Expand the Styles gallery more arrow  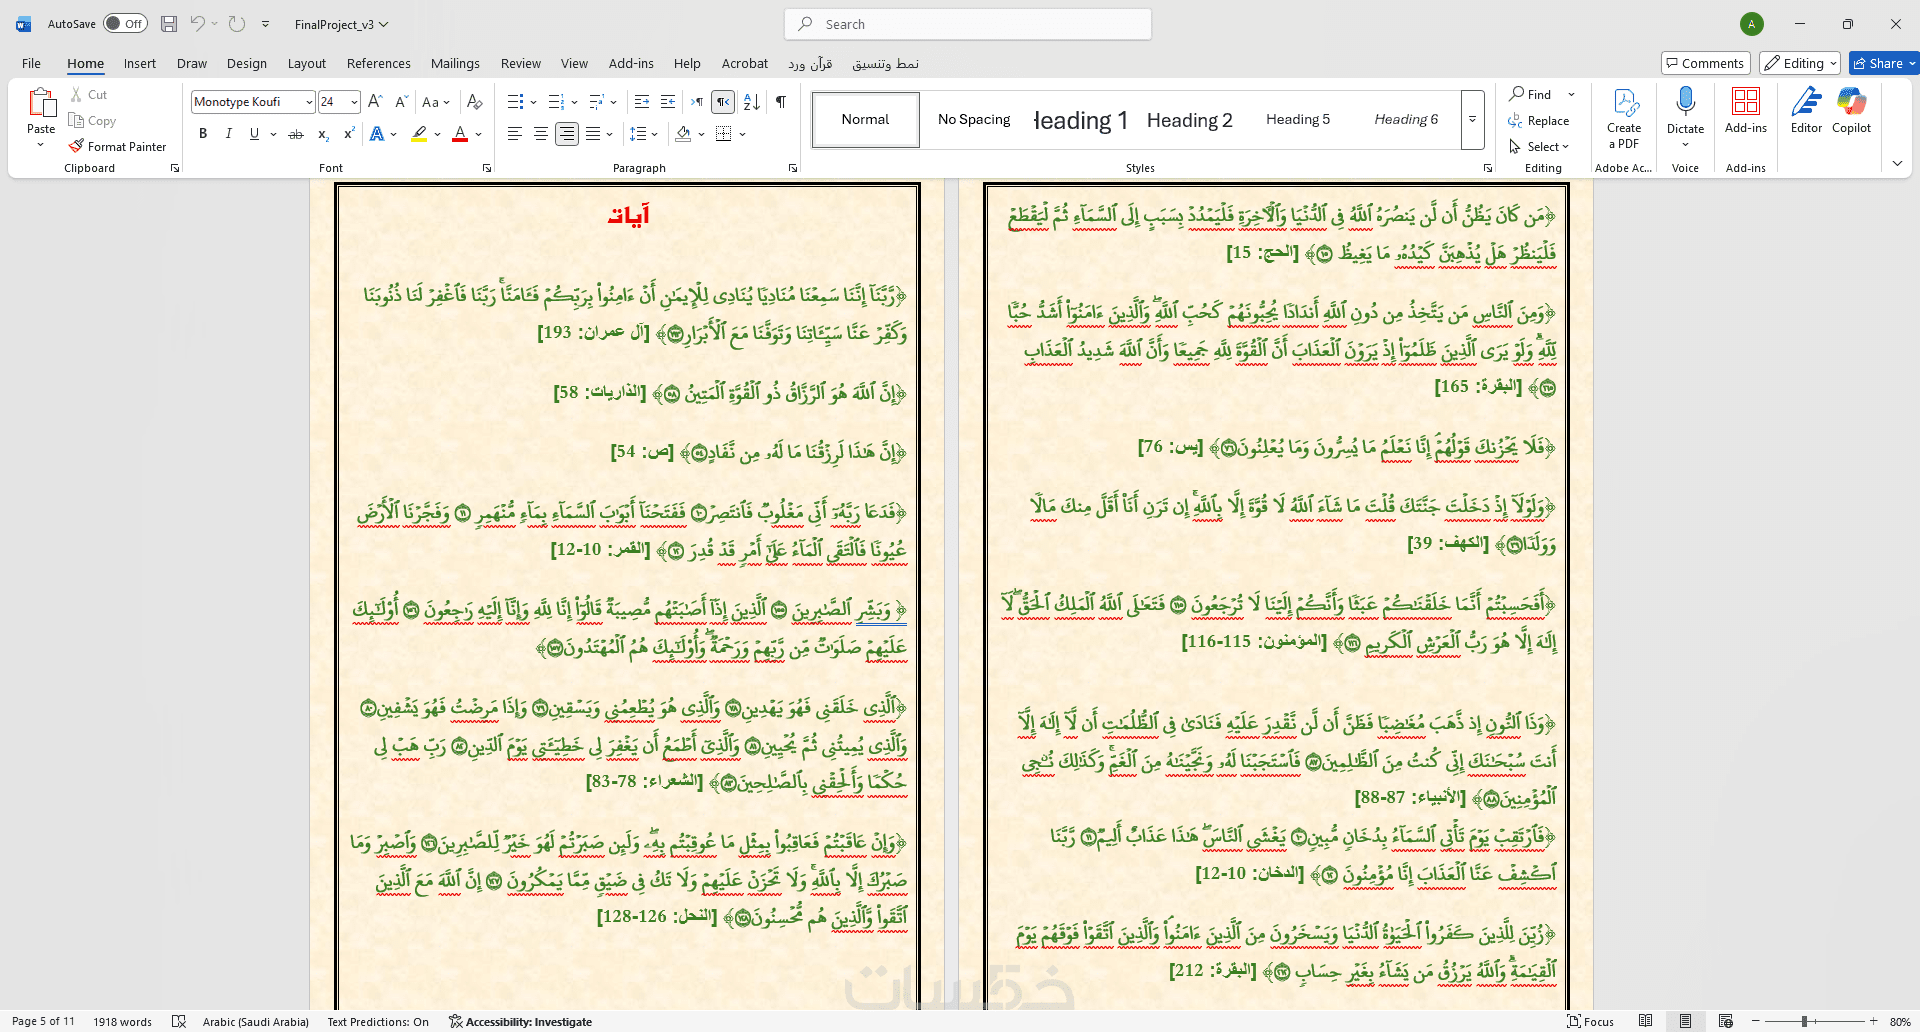(1472, 120)
